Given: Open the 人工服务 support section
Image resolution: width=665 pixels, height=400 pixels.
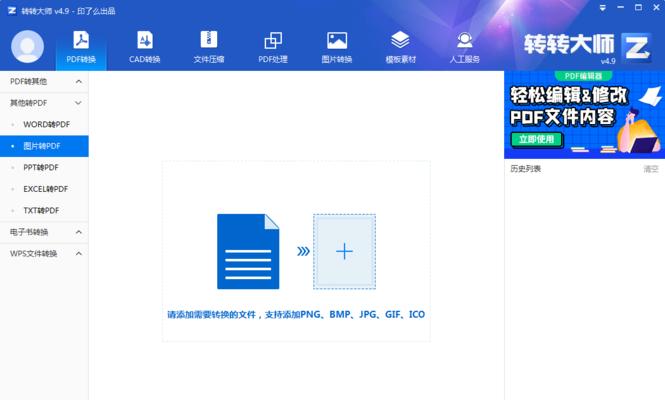Looking at the screenshot, I should [464, 48].
